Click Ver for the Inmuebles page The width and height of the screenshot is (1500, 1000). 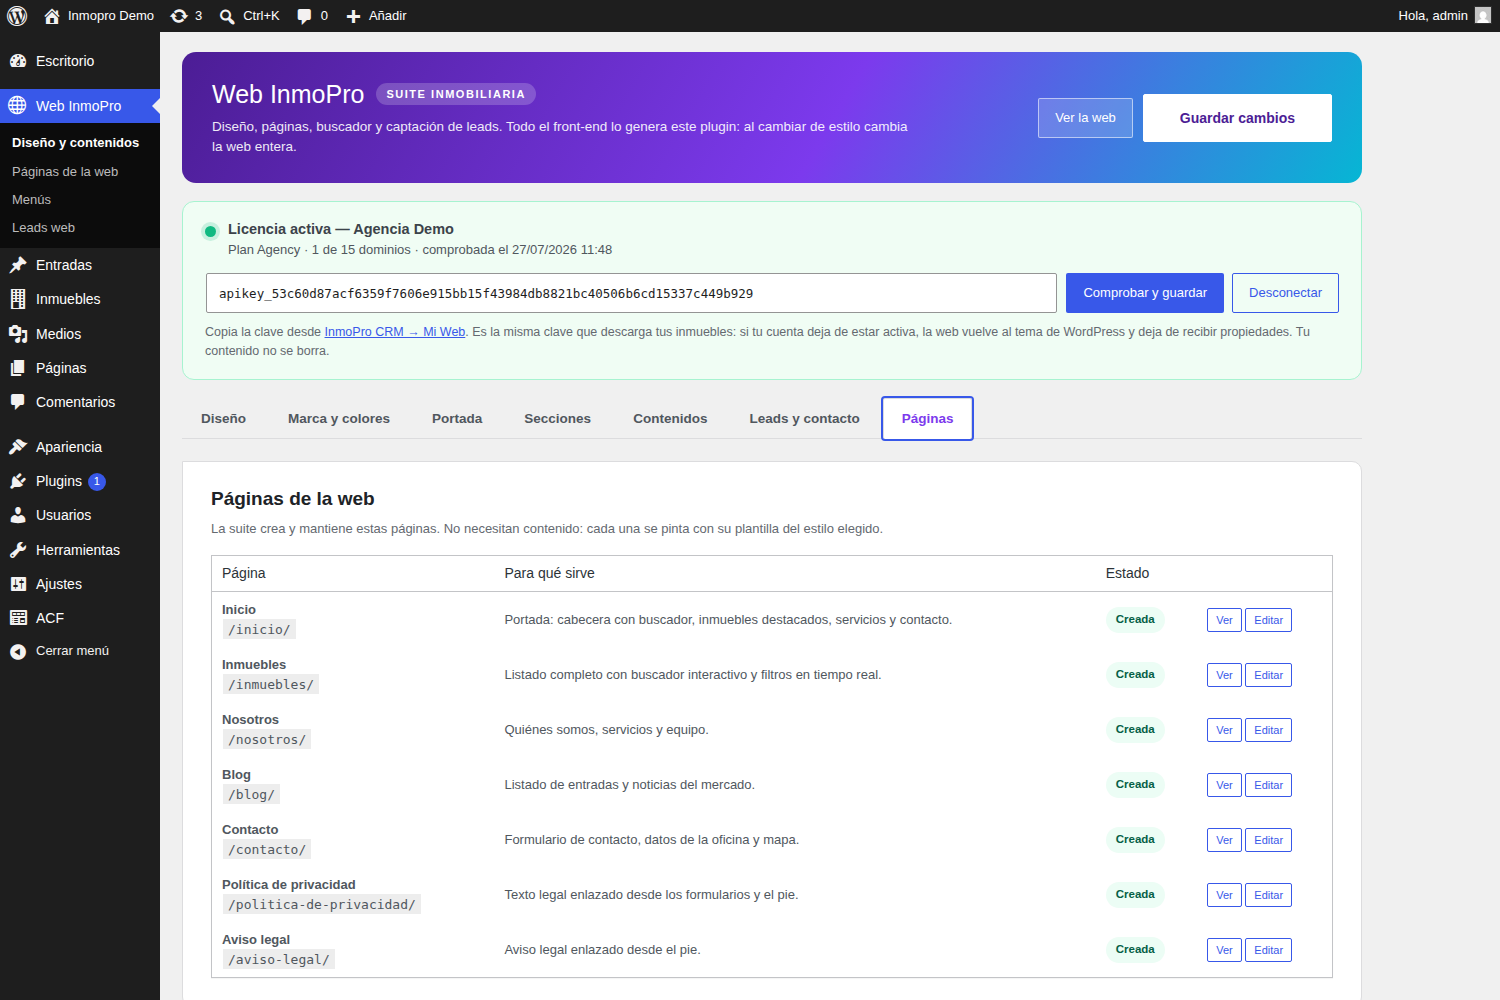1224,675
